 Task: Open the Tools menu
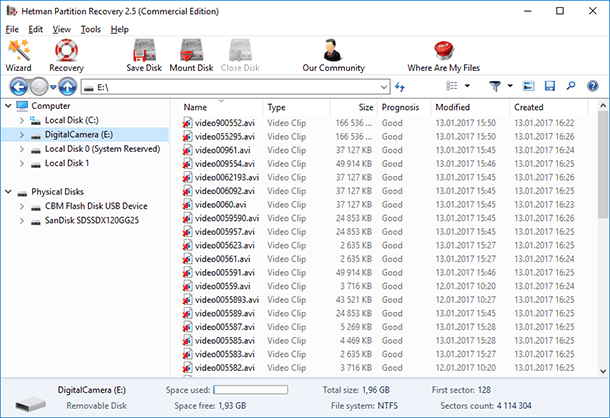[x=91, y=30]
